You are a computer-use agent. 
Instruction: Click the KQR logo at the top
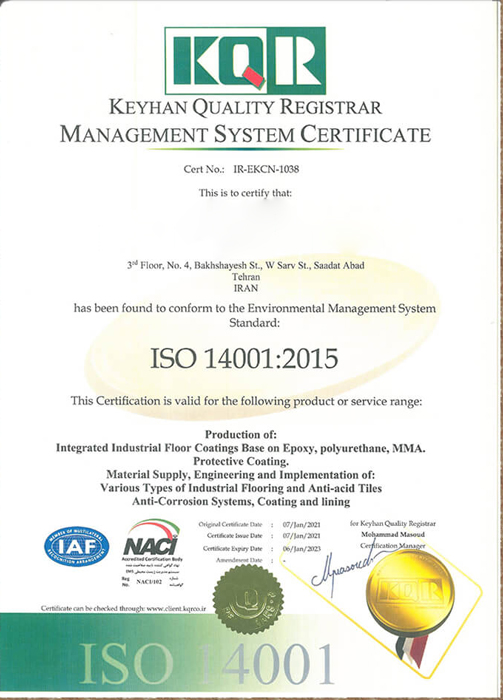(245, 60)
